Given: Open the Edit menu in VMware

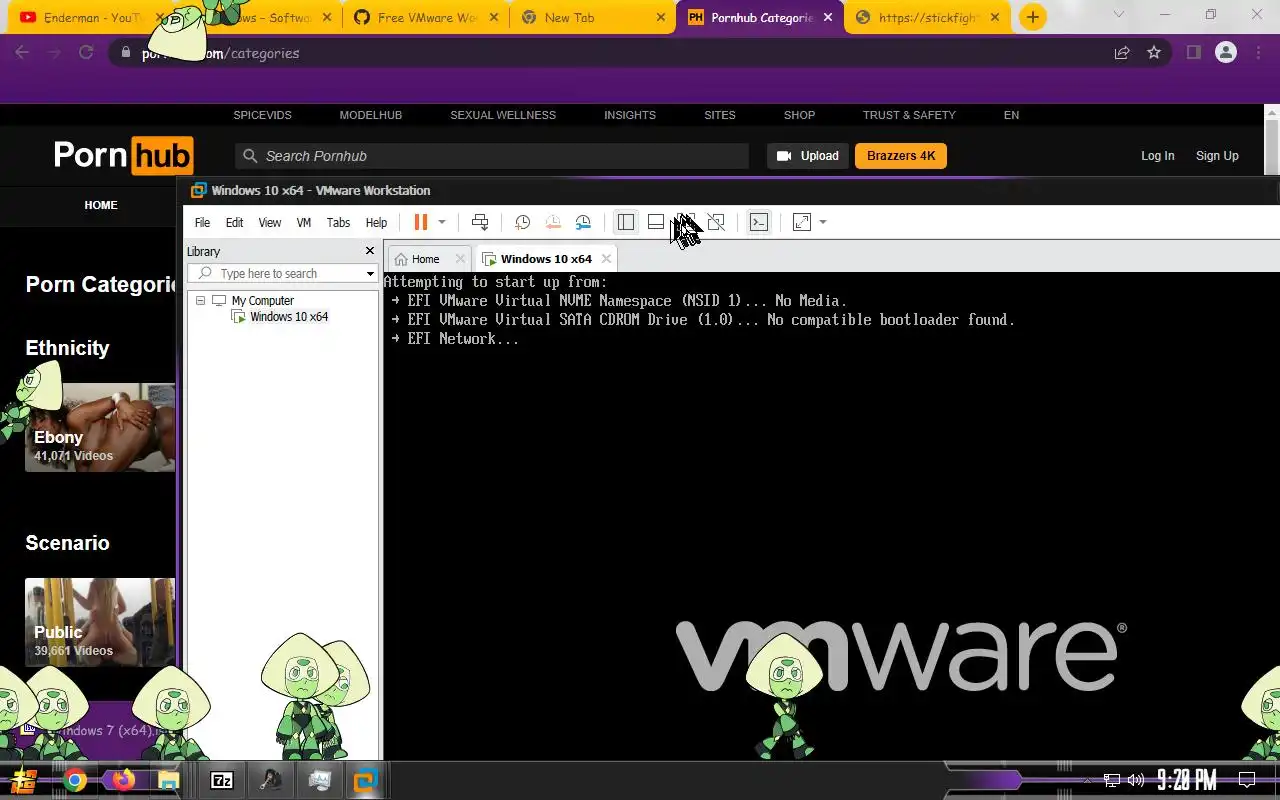Looking at the screenshot, I should point(234,223).
